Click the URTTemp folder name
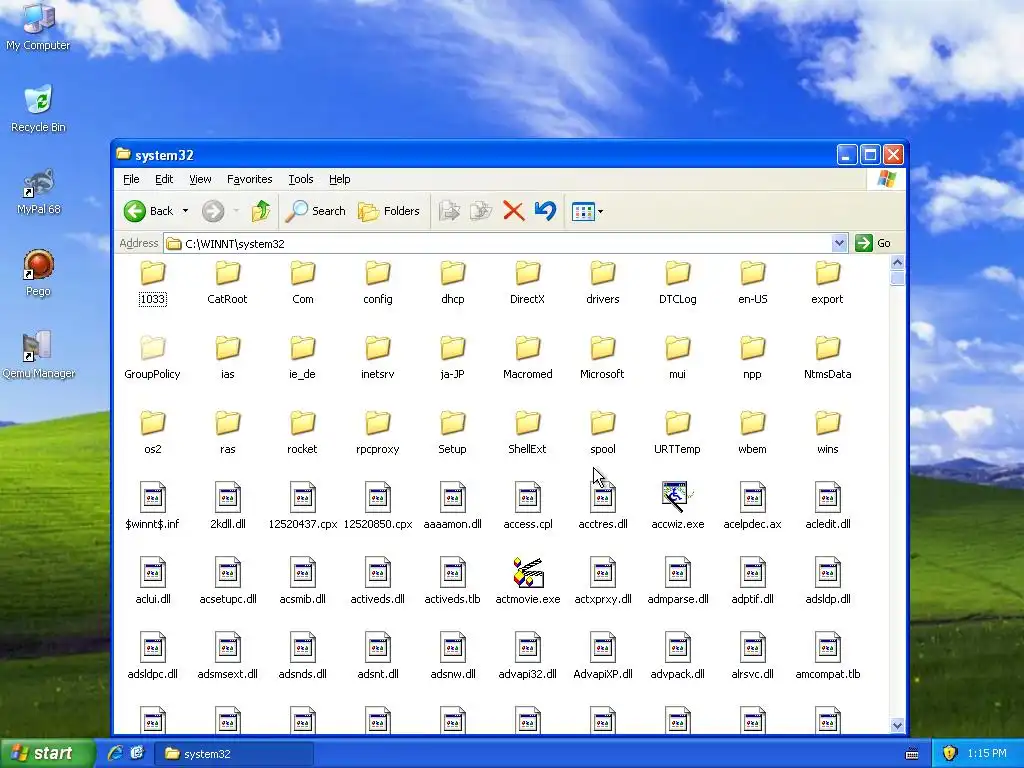 tap(677, 449)
